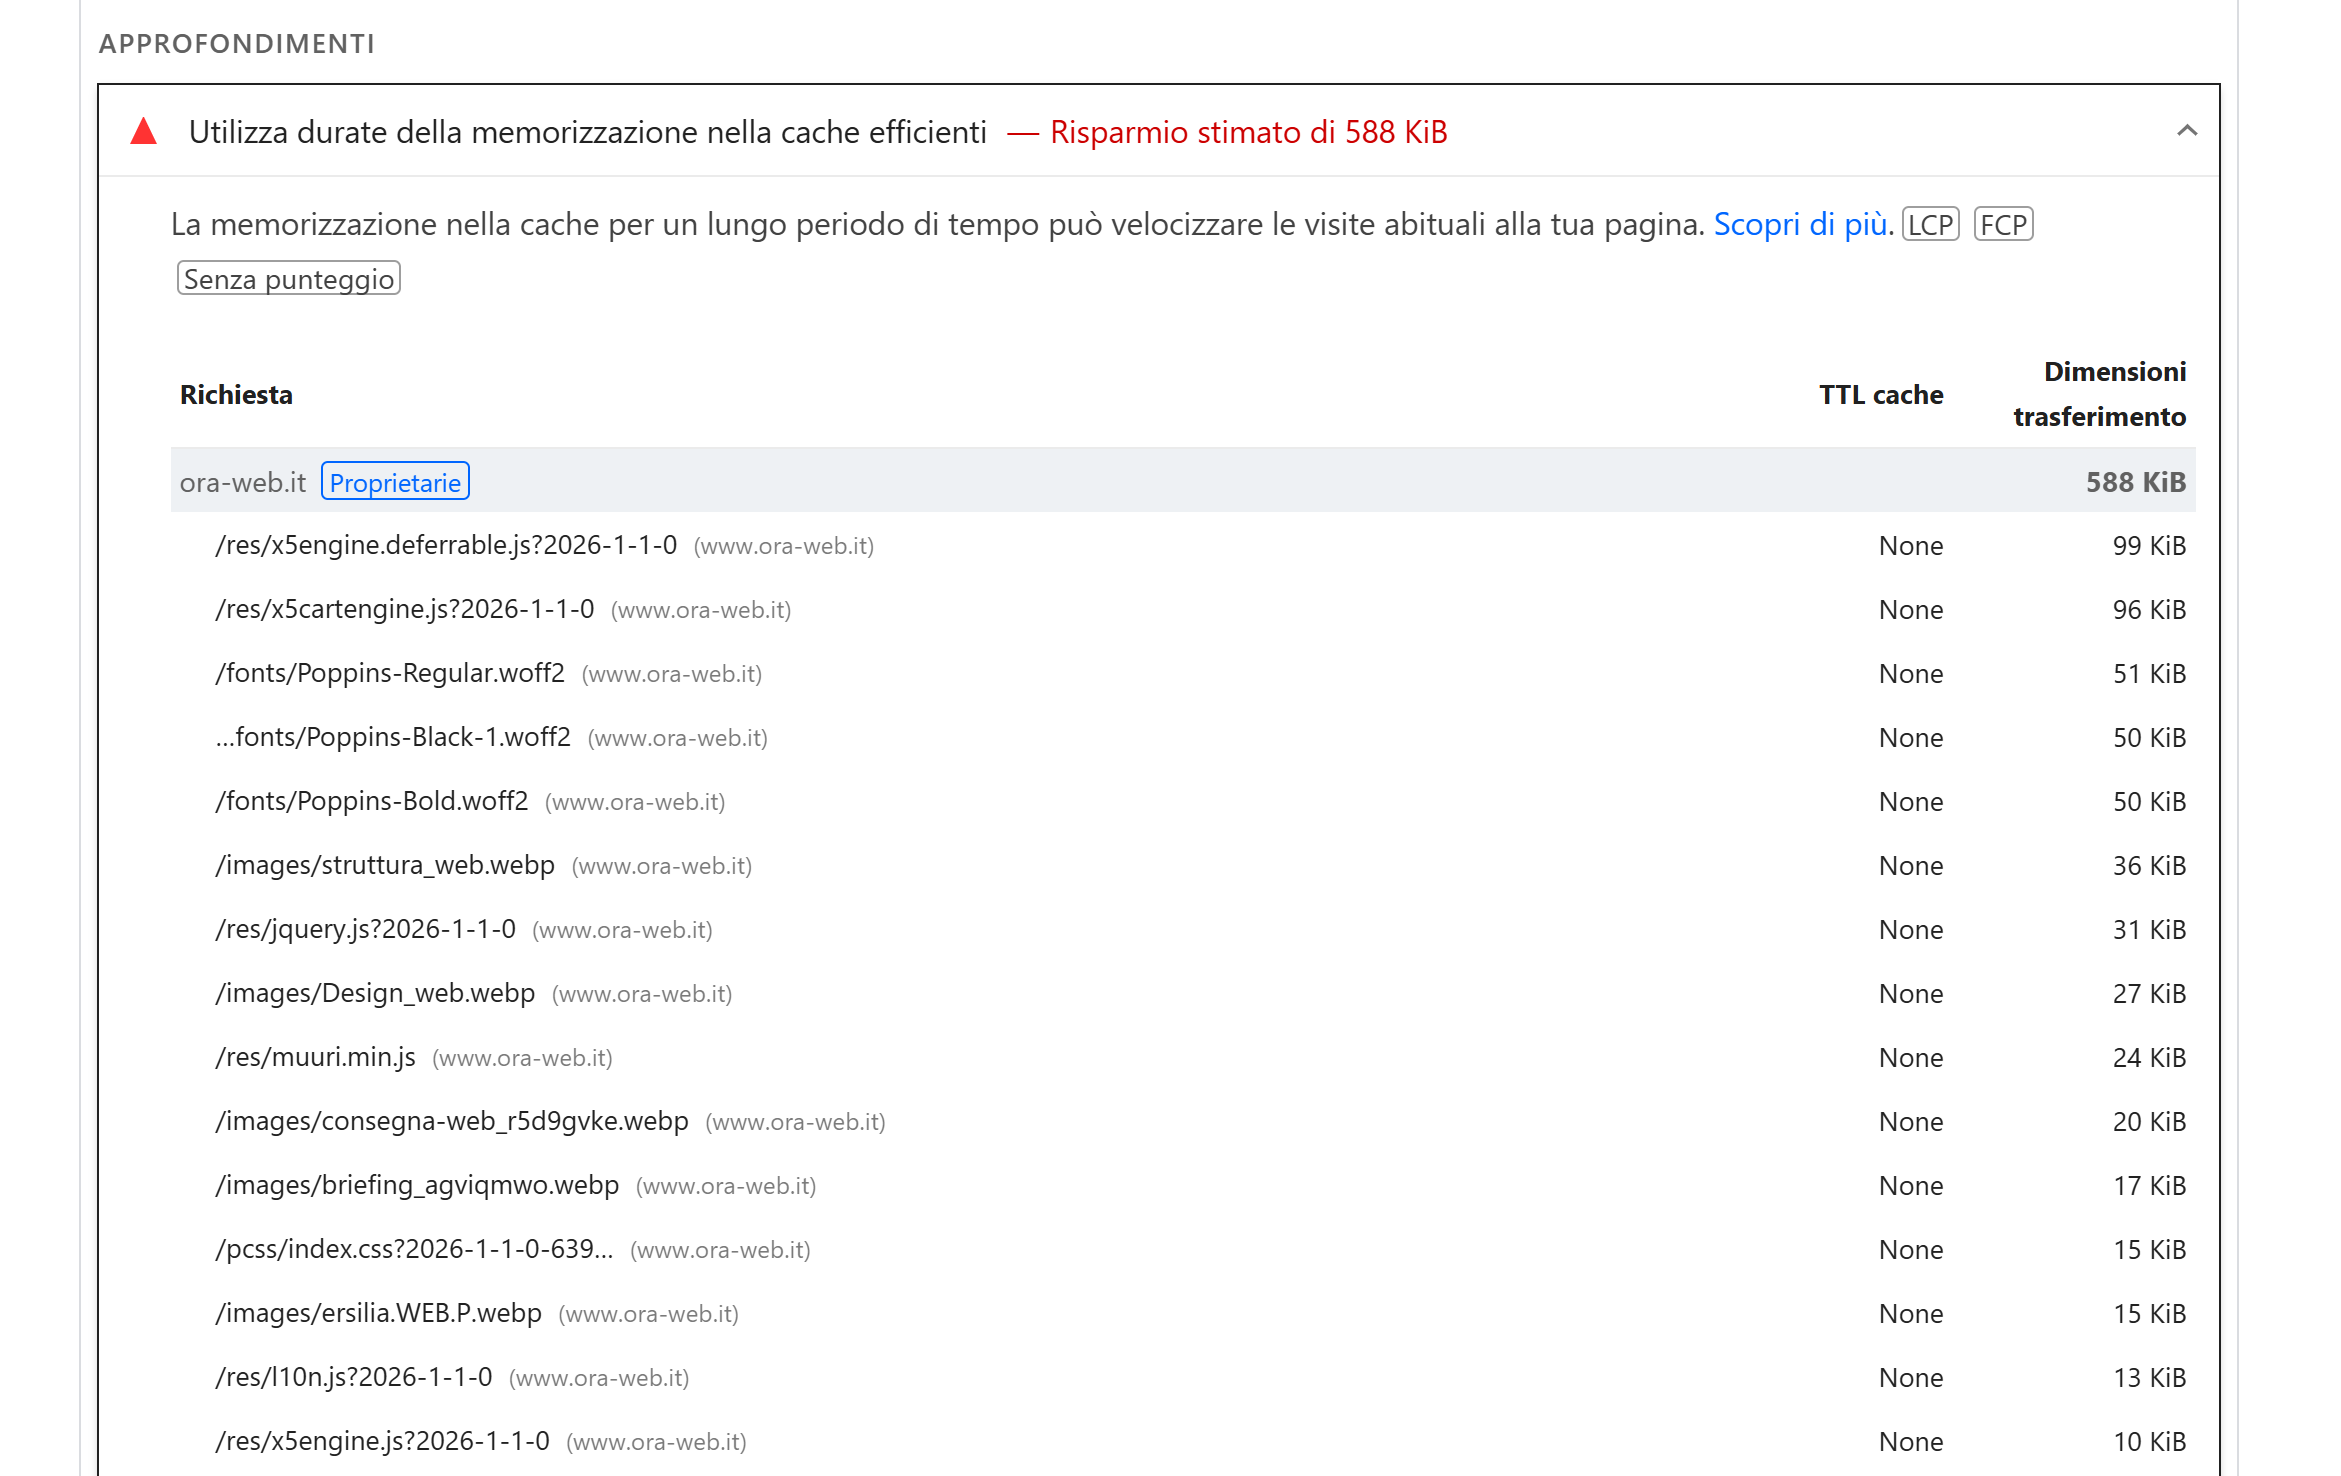Open the Poppins-Regular.woff2 font link

(x=390, y=673)
